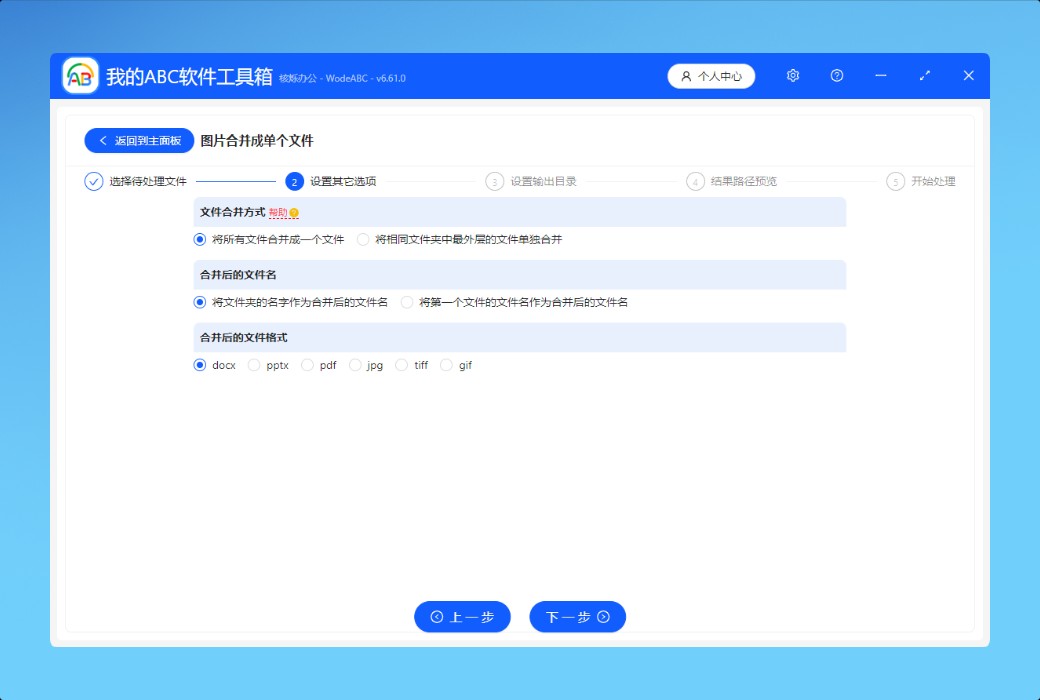The image size is (1040, 700).
Task: Click the step 5 开始处理 number icon
Action: point(895,181)
